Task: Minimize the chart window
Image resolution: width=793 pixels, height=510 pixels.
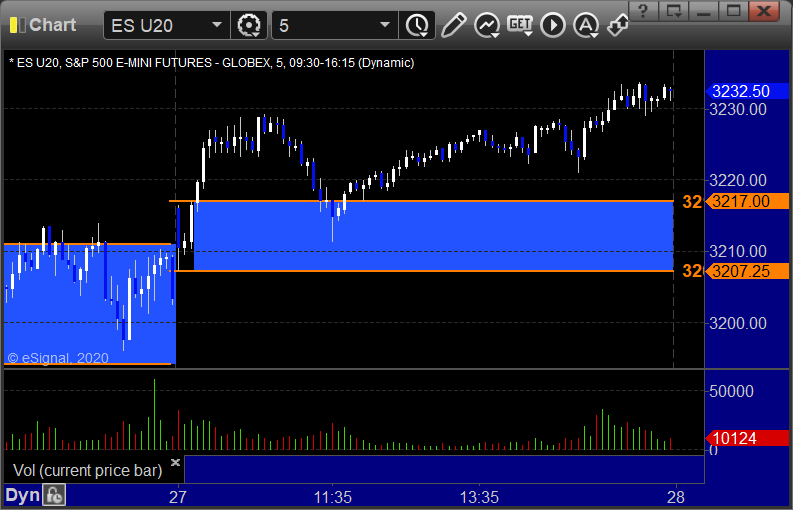Action: click(703, 11)
